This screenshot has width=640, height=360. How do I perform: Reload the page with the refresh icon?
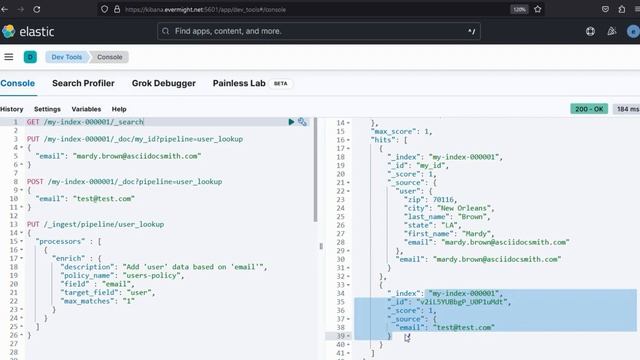37,9
